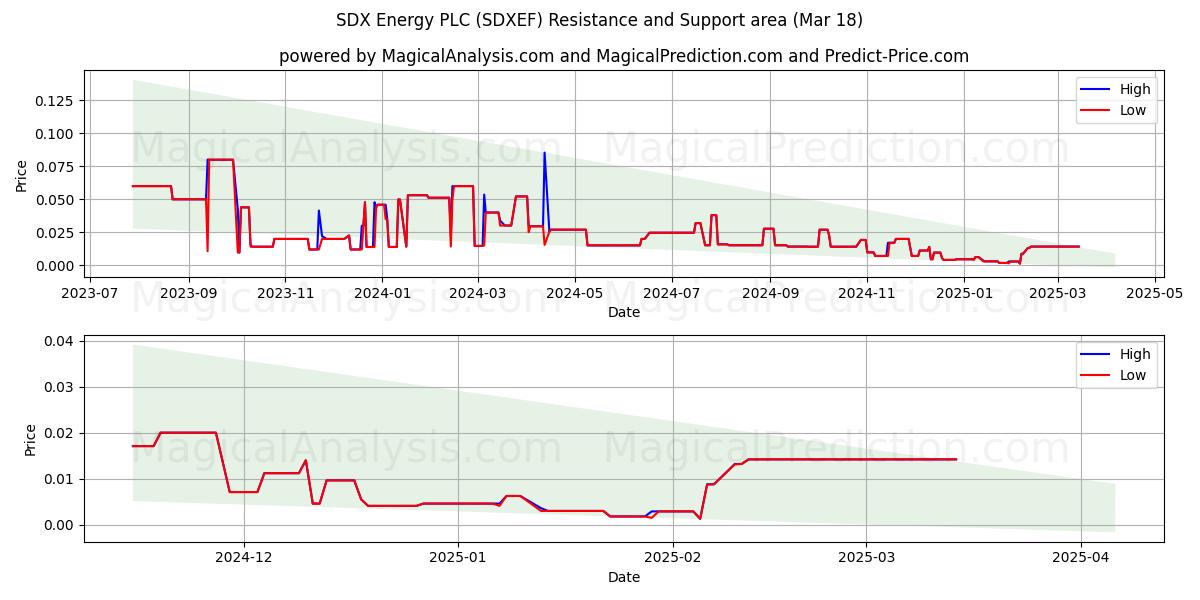The image size is (1200, 600).
Task: Click the top chart x-axis tick label '2024-05'
Action: (x=574, y=294)
